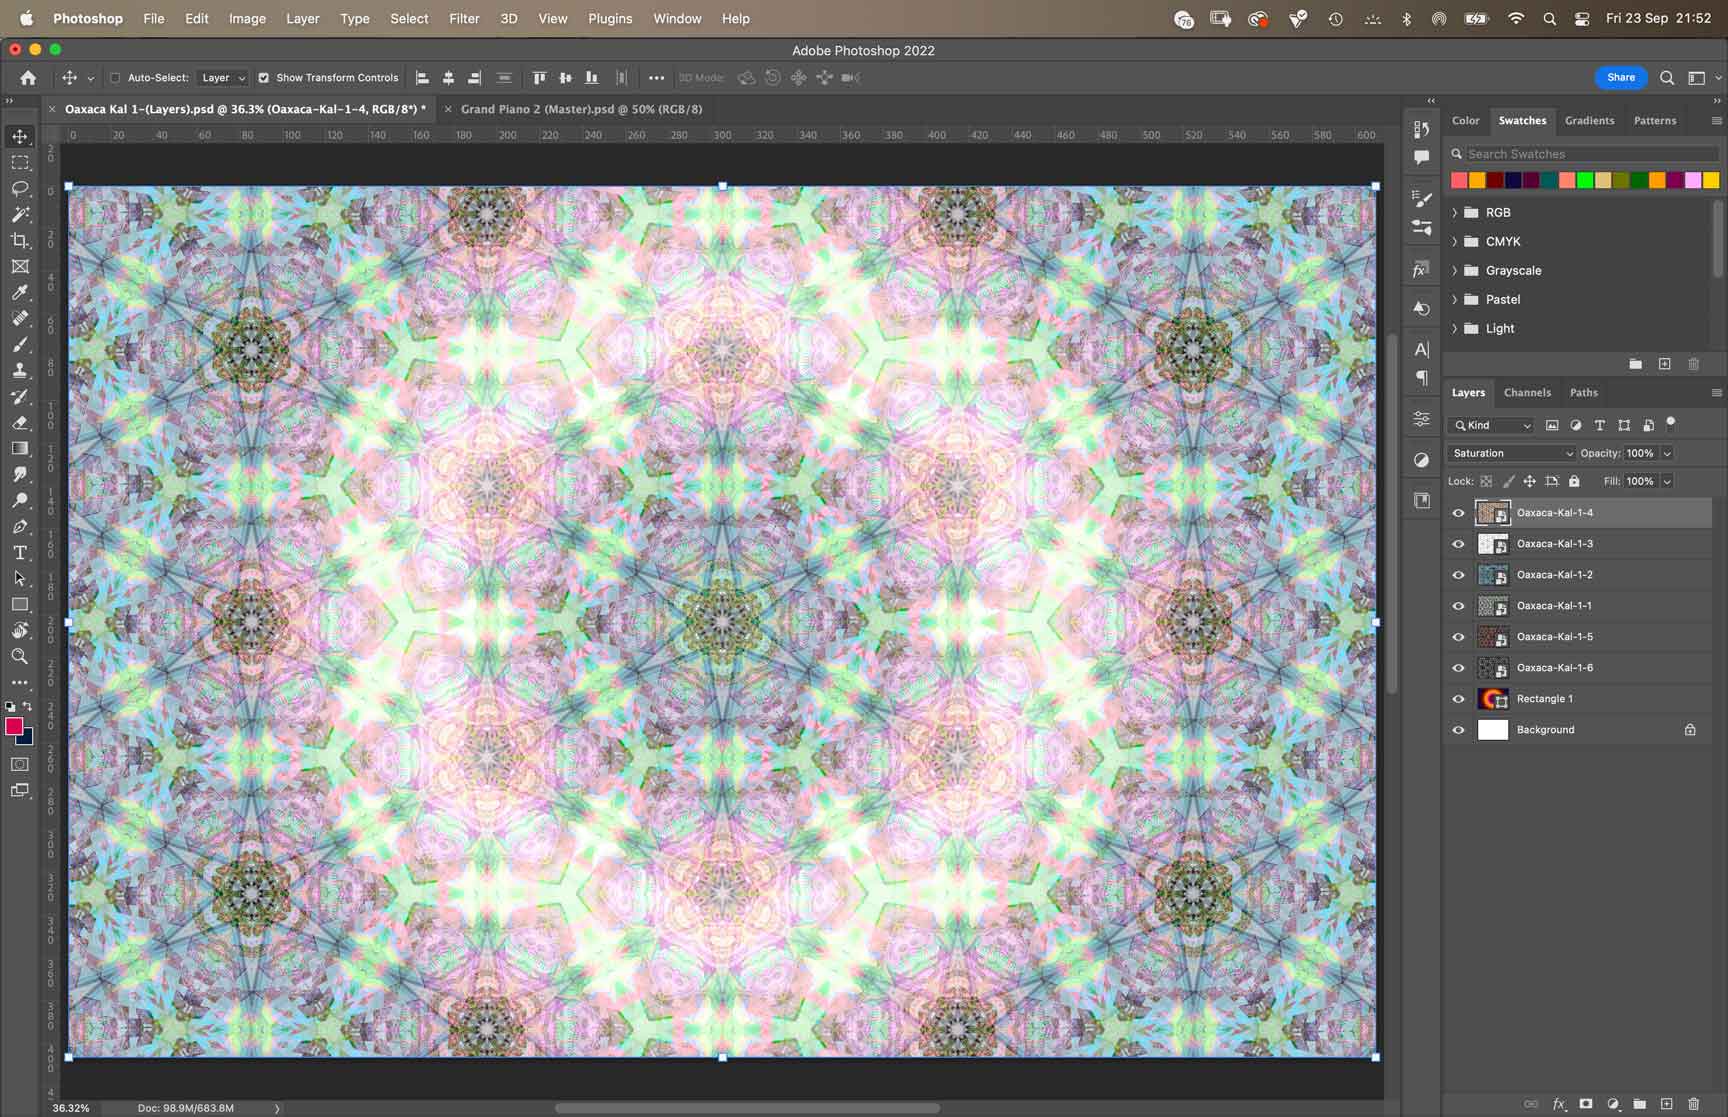Click the blue Share button
The width and height of the screenshot is (1728, 1117).
pyautogui.click(x=1620, y=77)
